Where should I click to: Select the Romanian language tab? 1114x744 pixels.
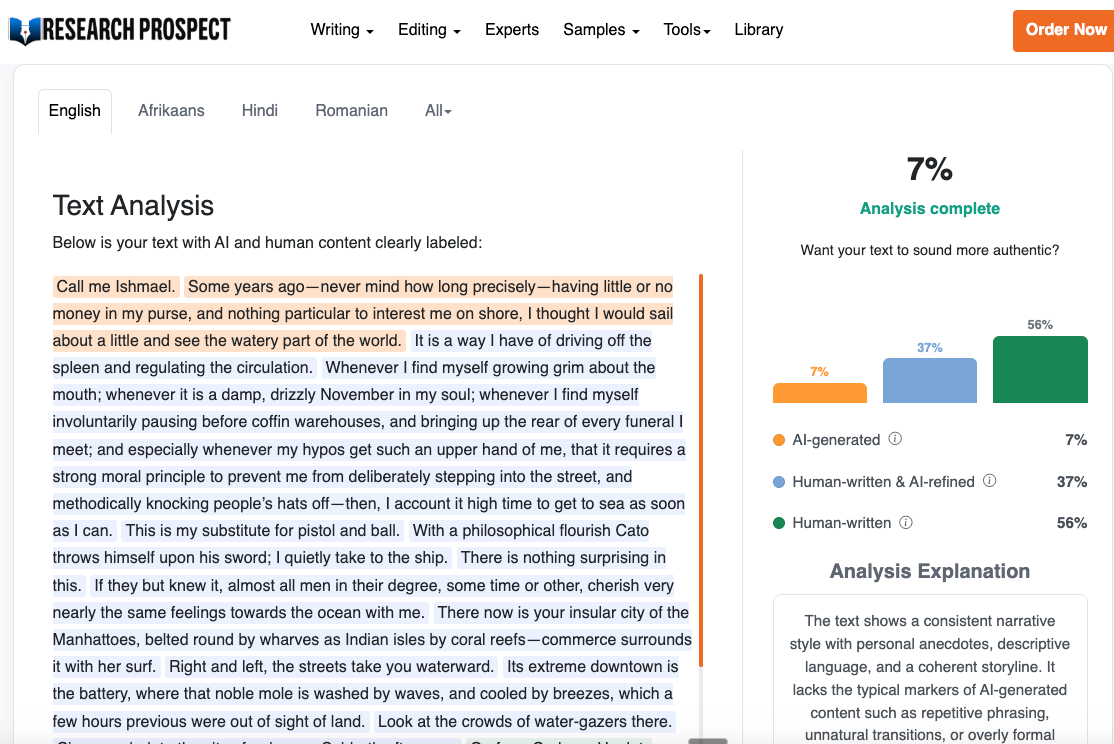click(352, 111)
